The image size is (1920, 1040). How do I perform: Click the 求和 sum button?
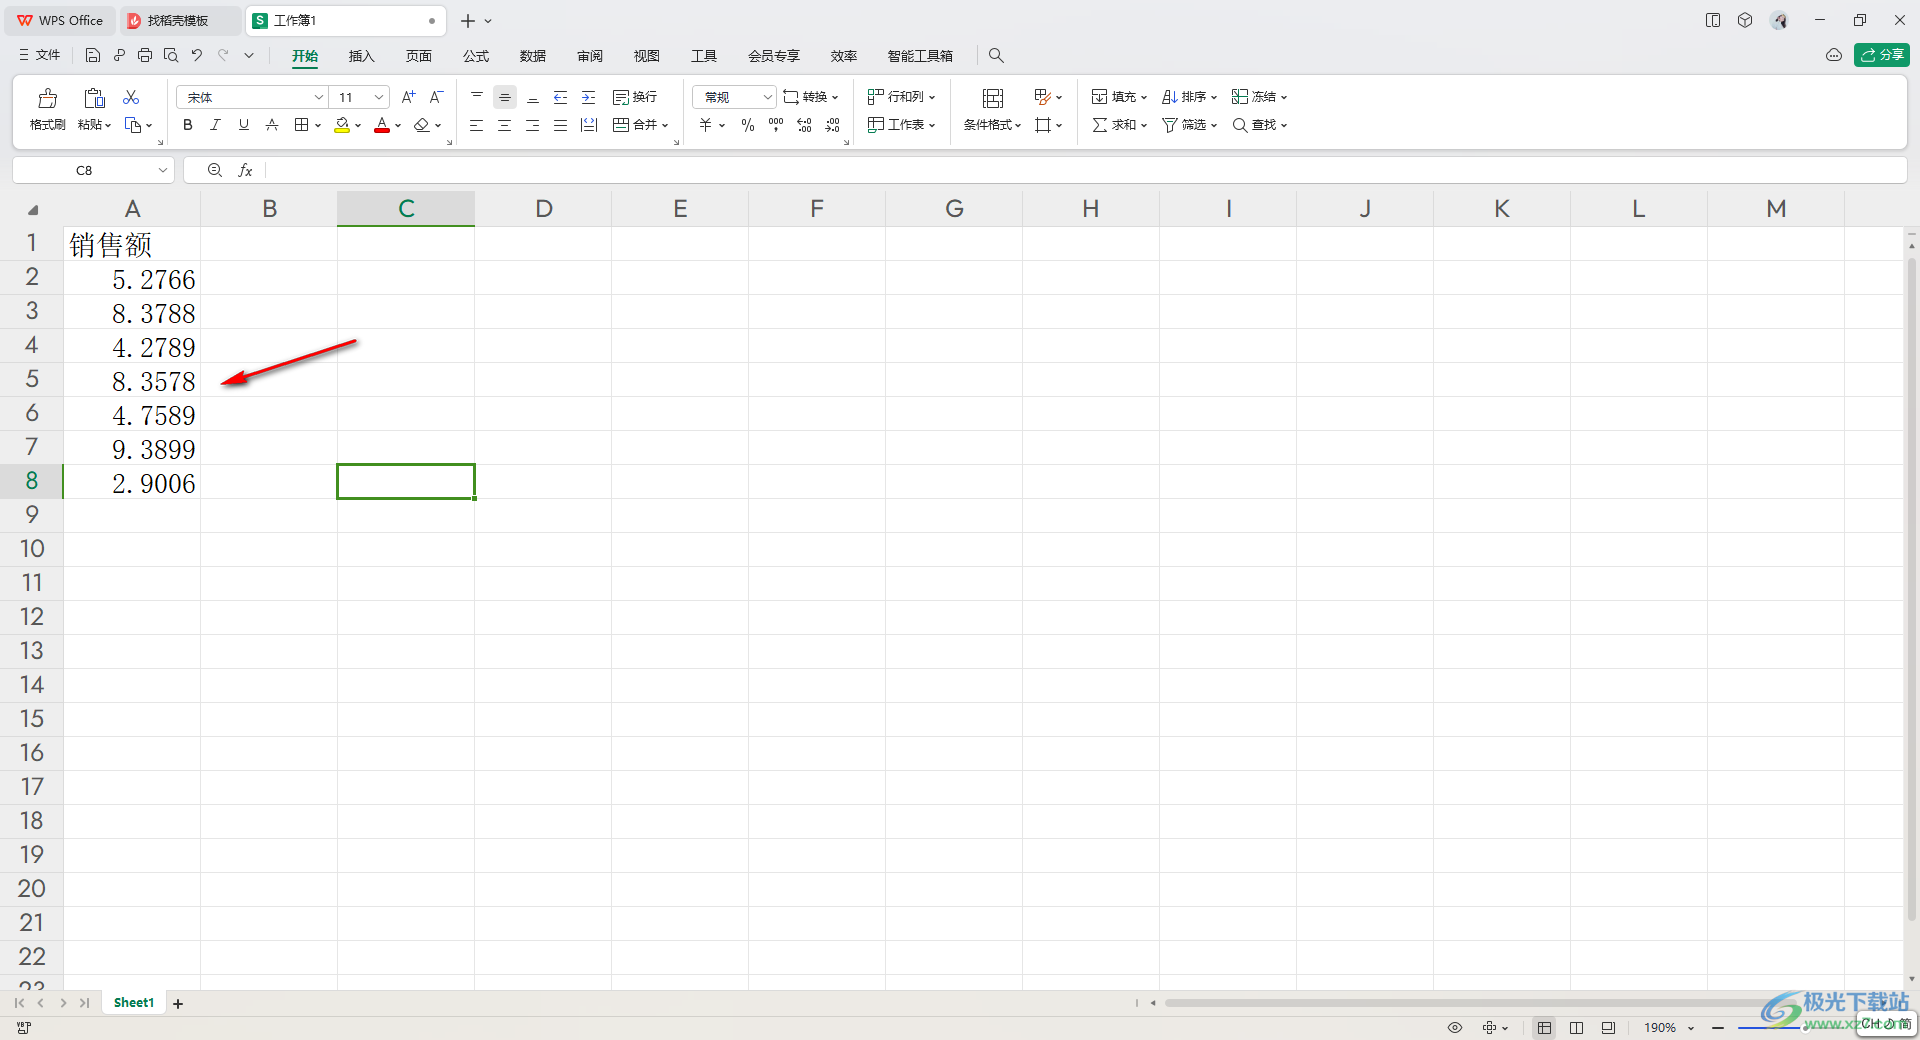[x=1119, y=125]
